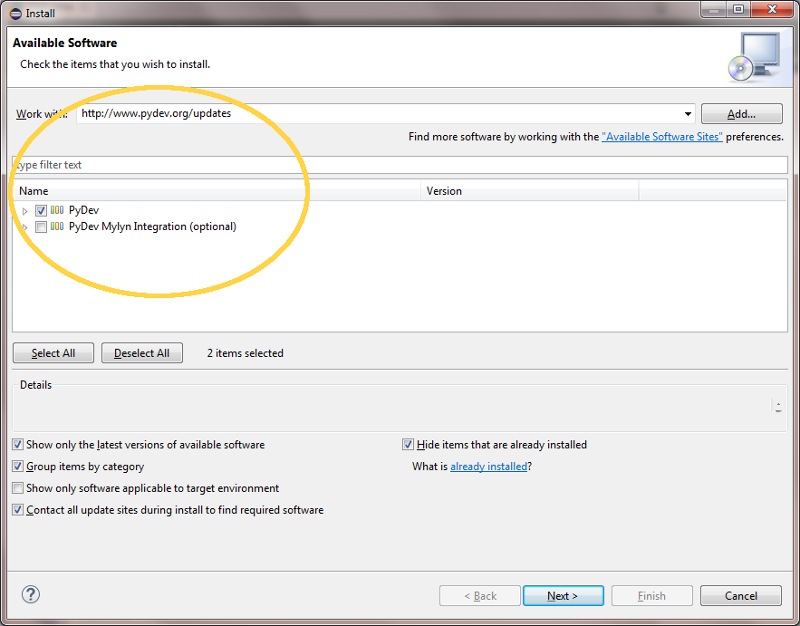The height and width of the screenshot is (626, 800).
Task: Click the Next button
Action: point(563,596)
